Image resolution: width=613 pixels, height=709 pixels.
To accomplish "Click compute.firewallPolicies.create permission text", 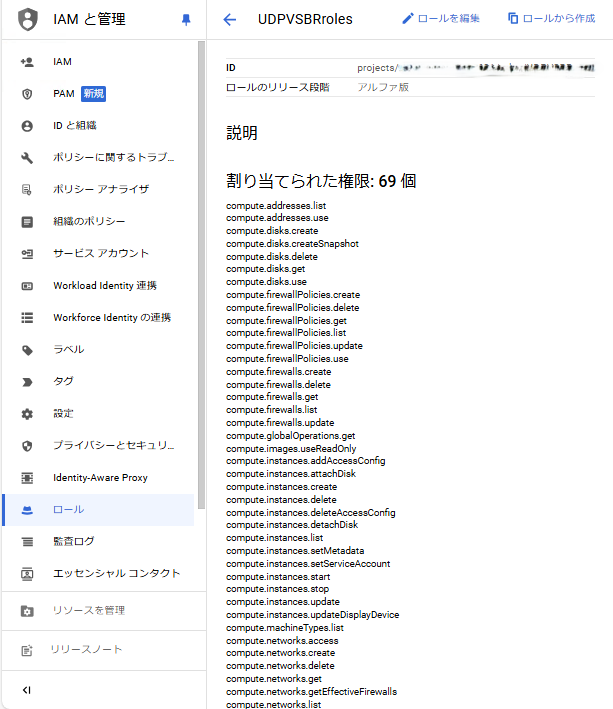I will [x=293, y=295].
